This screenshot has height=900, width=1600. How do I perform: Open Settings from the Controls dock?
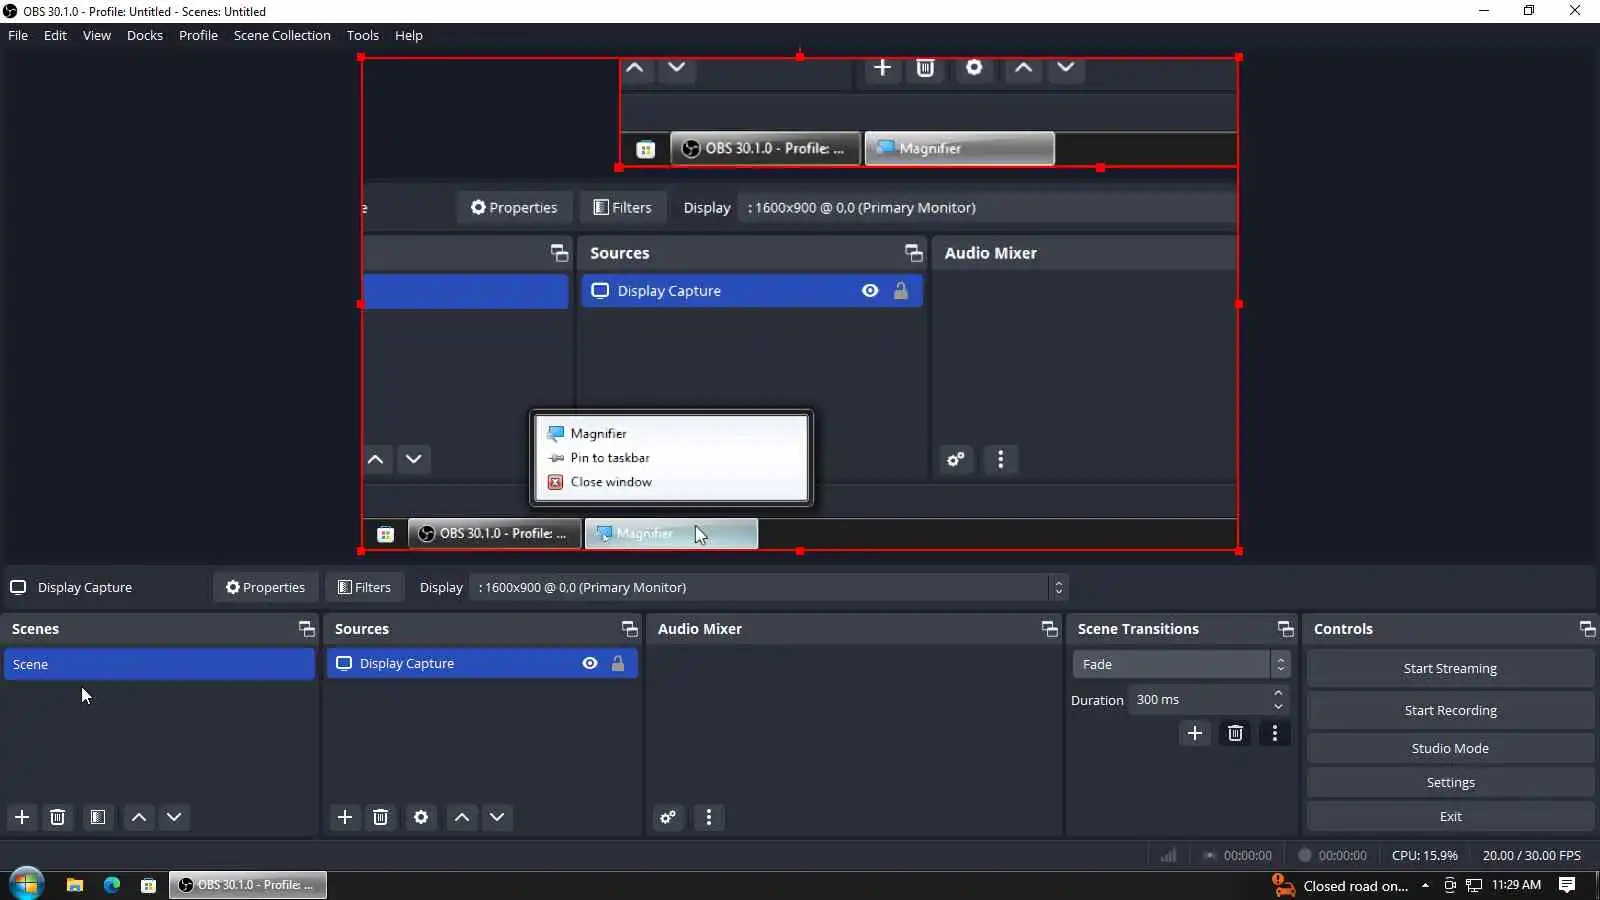[x=1450, y=782]
